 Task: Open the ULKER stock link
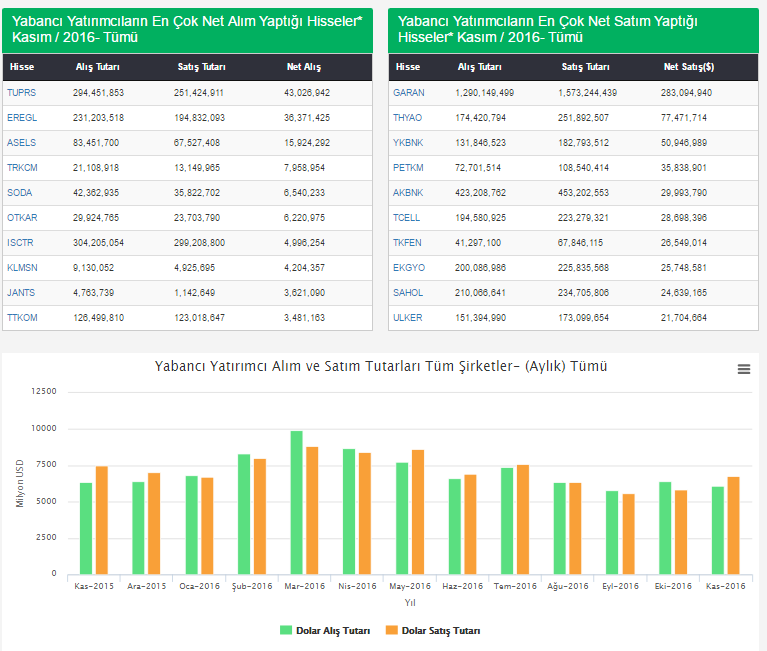pyautogui.click(x=407, y=317)
